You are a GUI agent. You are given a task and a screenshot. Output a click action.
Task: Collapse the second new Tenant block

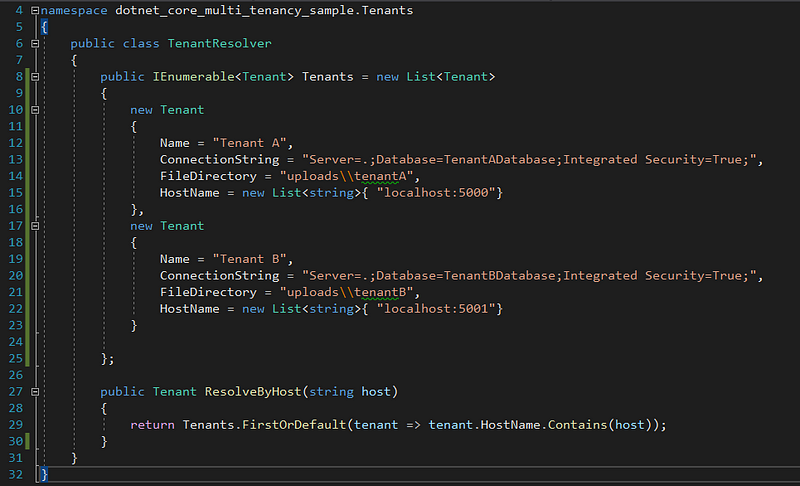point(35,225)
